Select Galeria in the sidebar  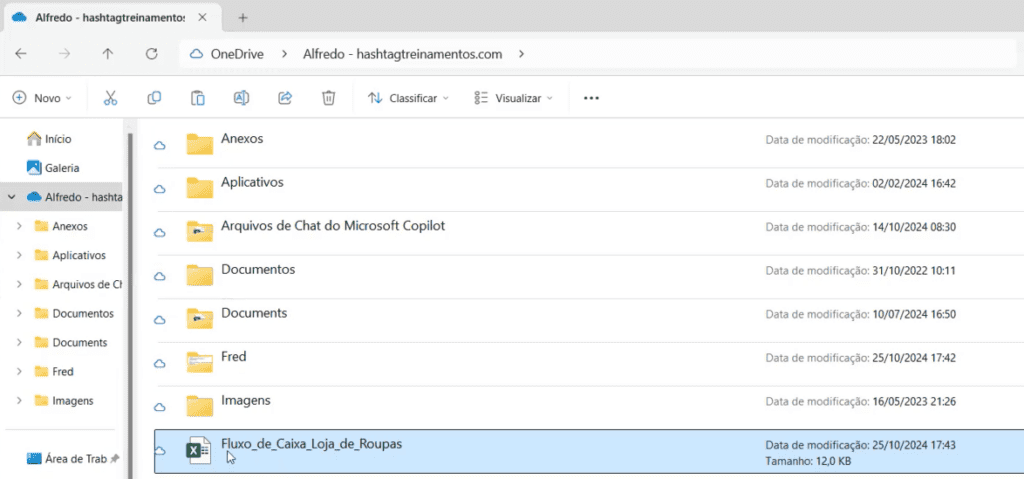53,168
